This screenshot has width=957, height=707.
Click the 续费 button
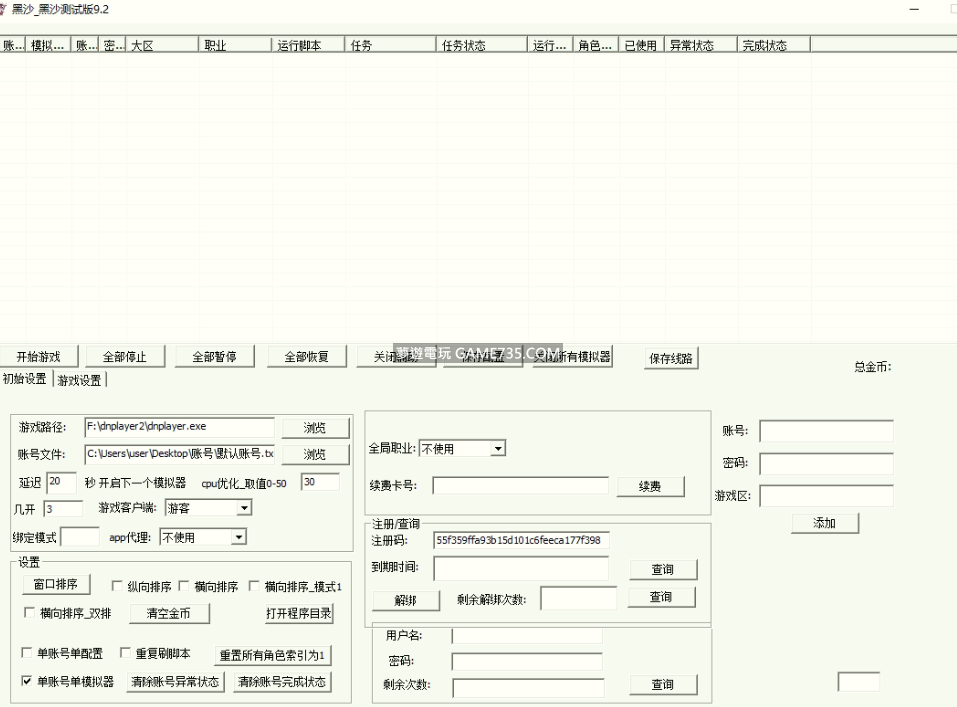651,487
